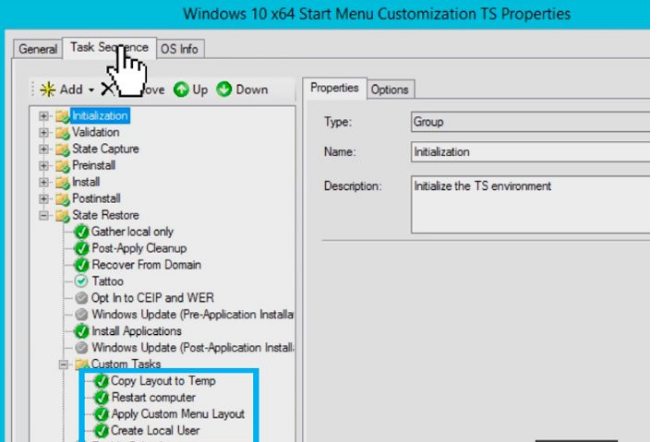Click the Initialization folder icon

[x=62, y=116]
